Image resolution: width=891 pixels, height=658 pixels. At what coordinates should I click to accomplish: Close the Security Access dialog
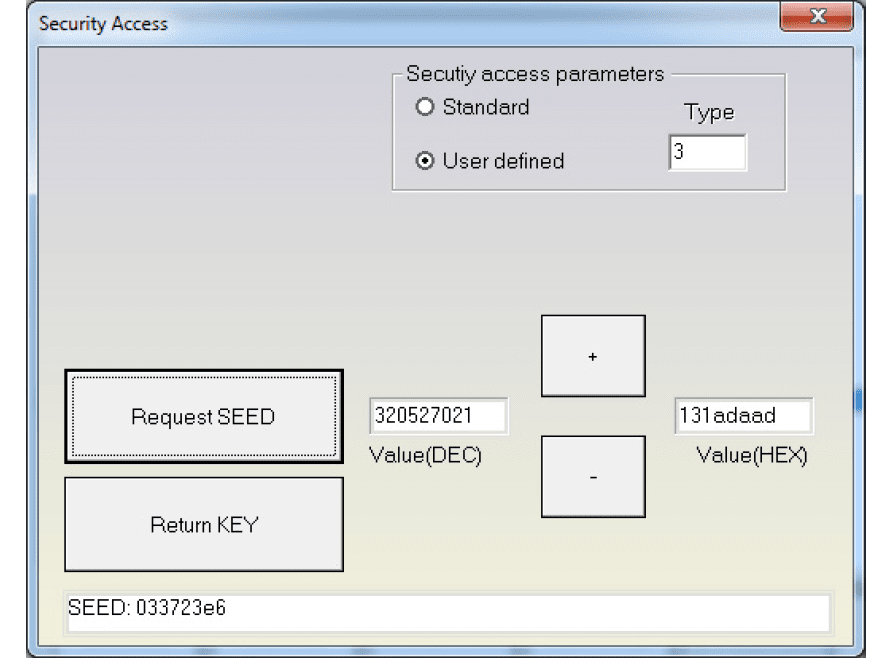[817, 17]
